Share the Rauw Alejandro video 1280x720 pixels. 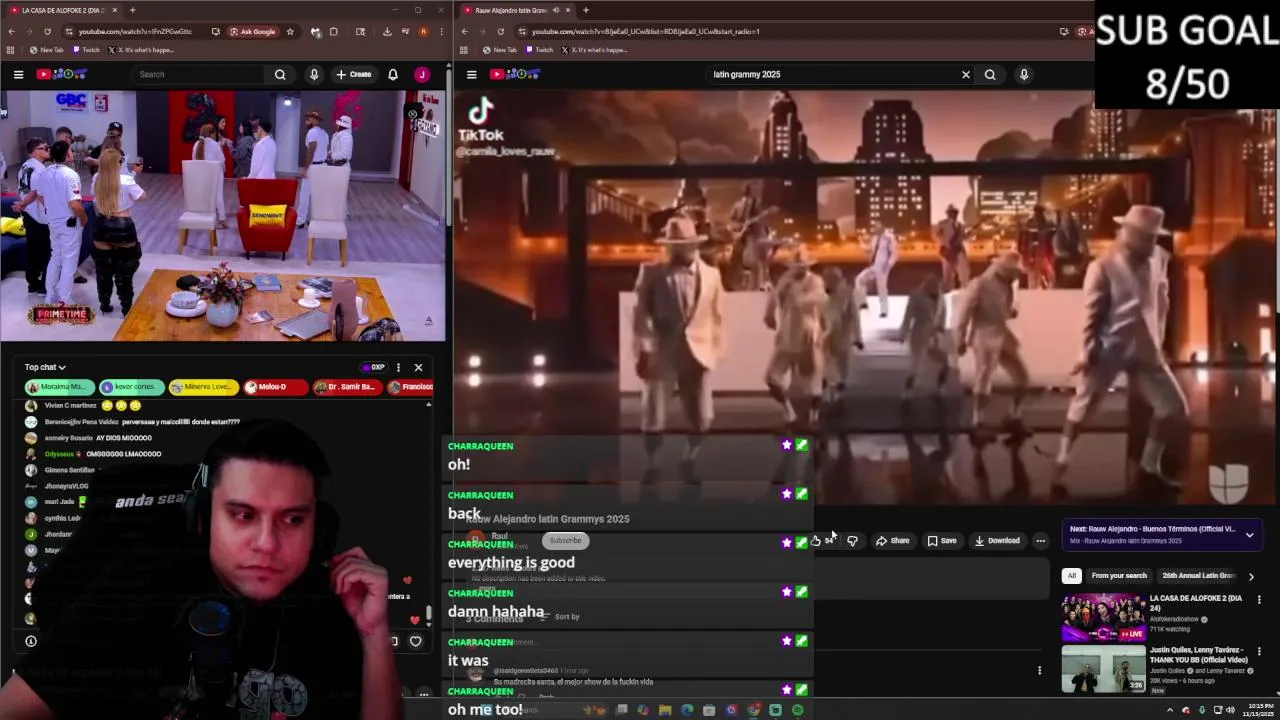893,541
